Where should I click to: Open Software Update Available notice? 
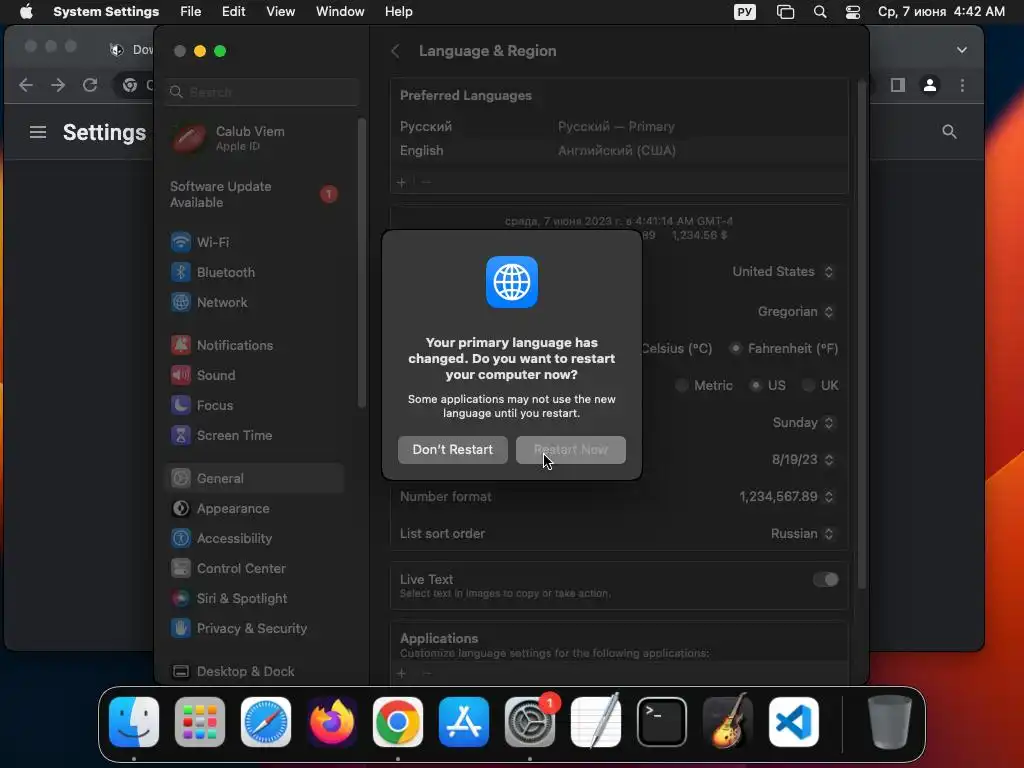click(255, 195)
